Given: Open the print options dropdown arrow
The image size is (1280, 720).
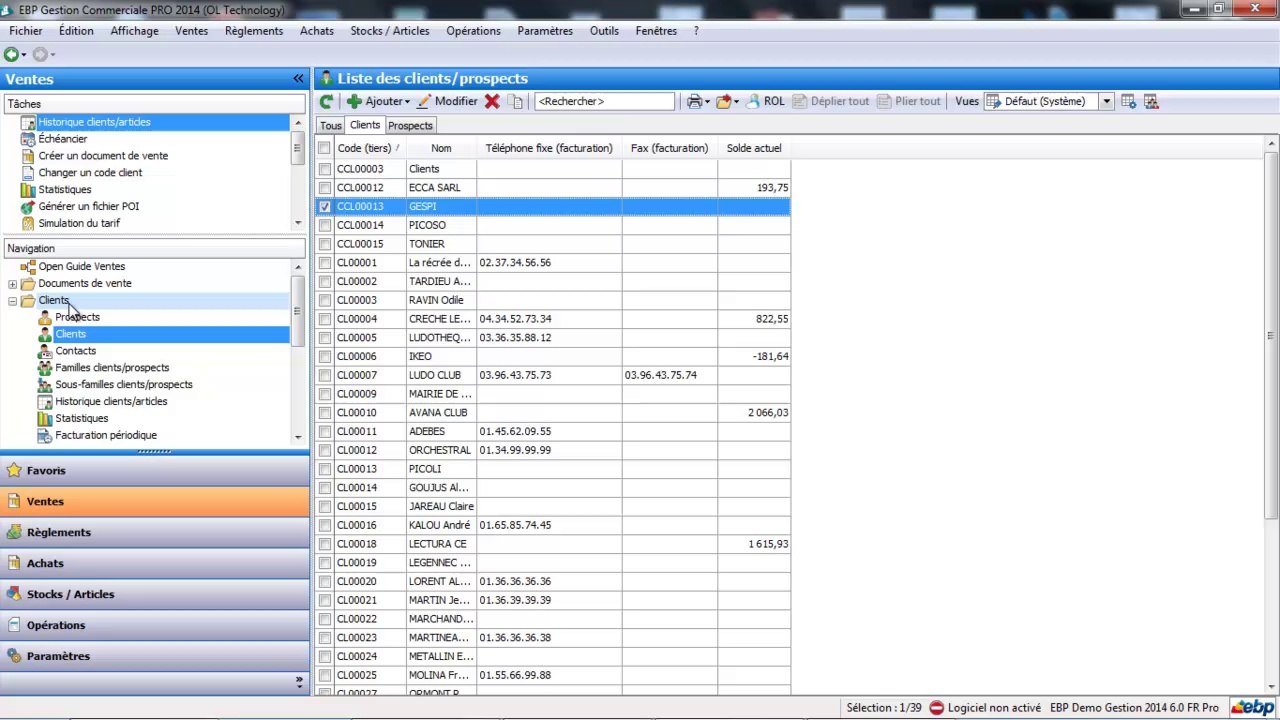Looking at the screenshot, I should pyautogui.click(x=707, y=102).
